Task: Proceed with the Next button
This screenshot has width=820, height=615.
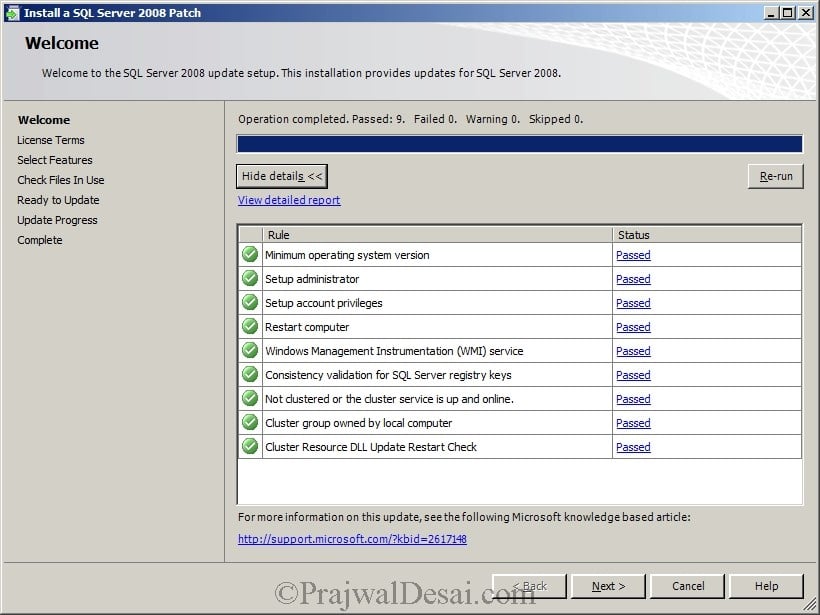Action: (608, 586)
